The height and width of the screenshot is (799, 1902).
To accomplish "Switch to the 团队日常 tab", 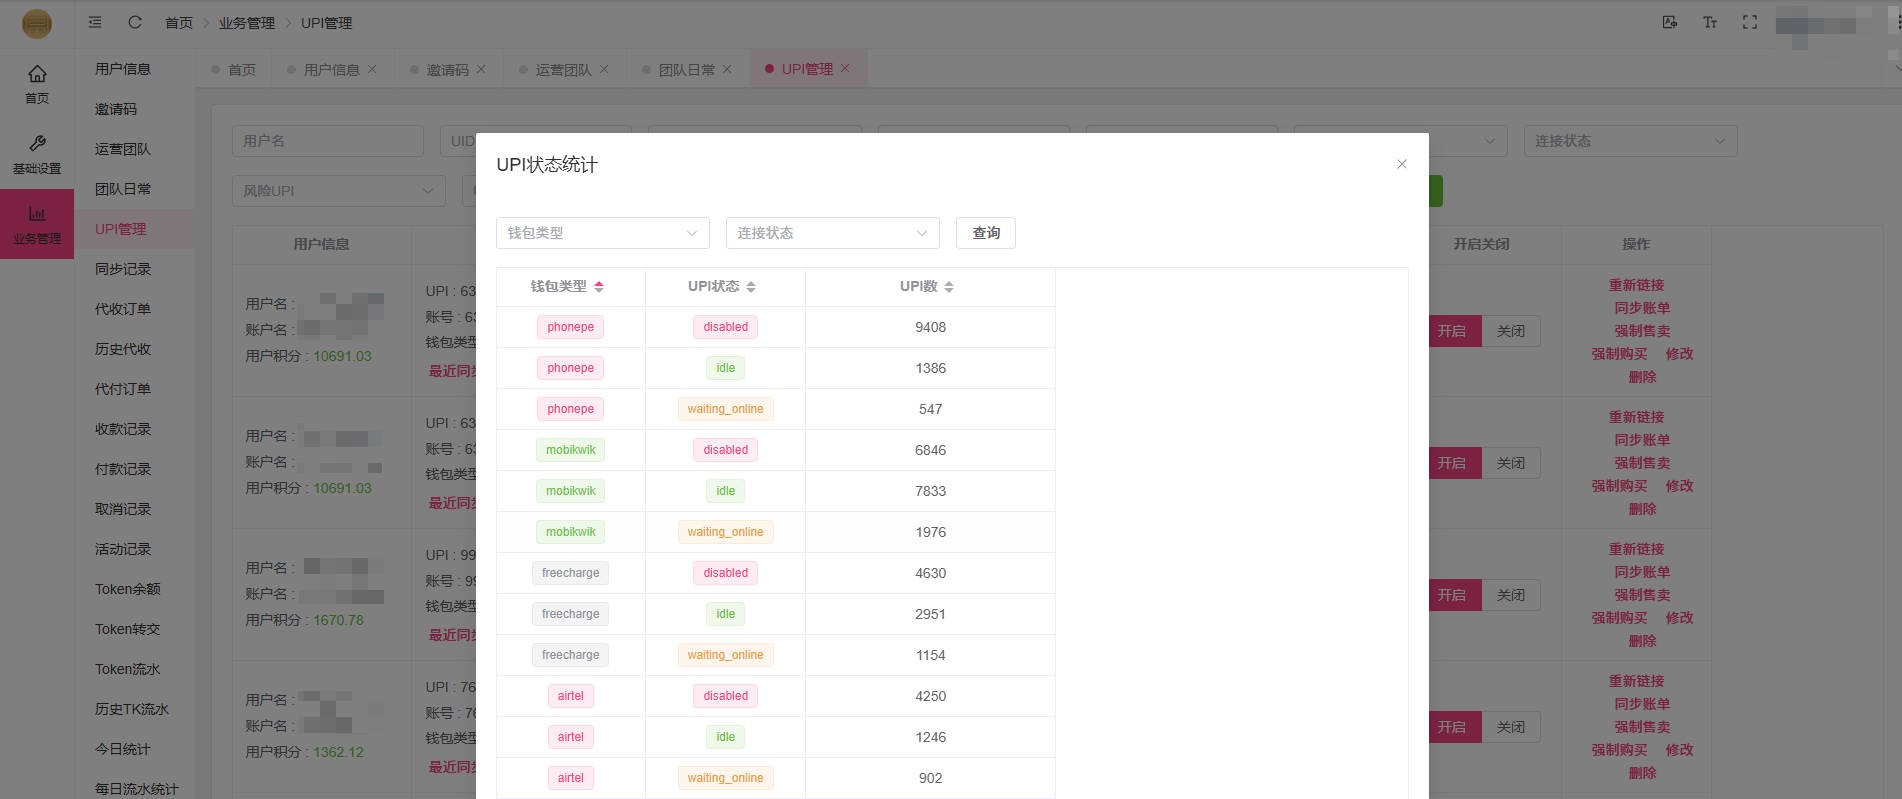I will pos(686,70).
